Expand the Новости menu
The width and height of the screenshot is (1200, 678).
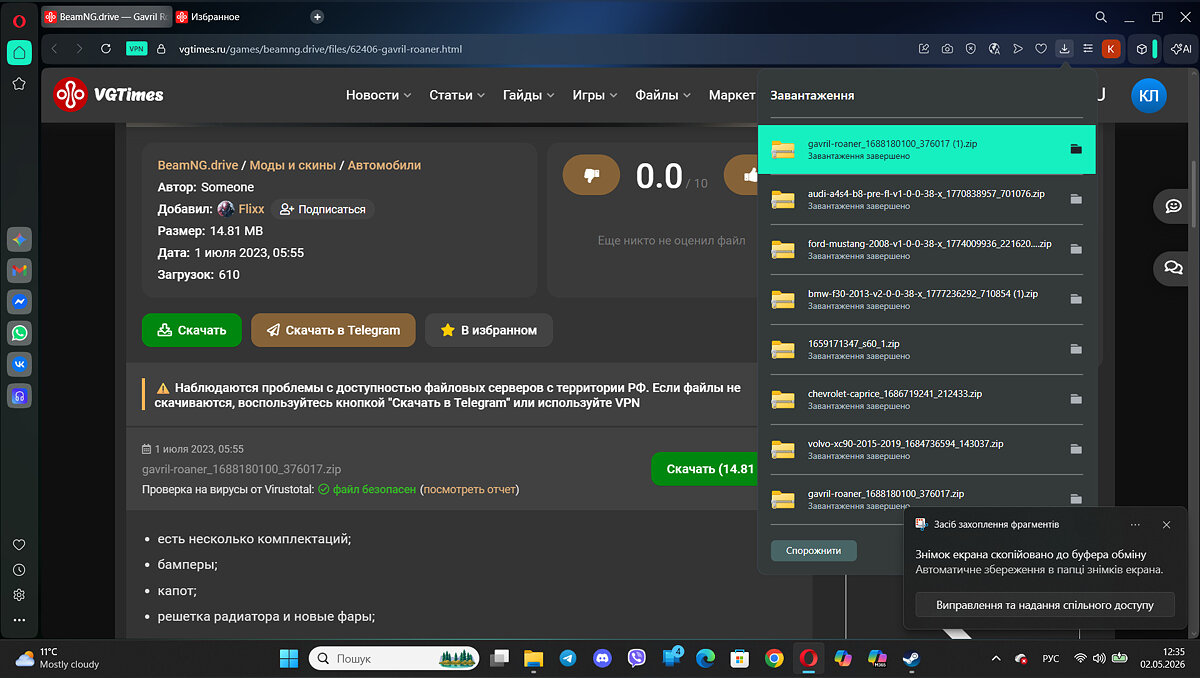tap(378, 95)
